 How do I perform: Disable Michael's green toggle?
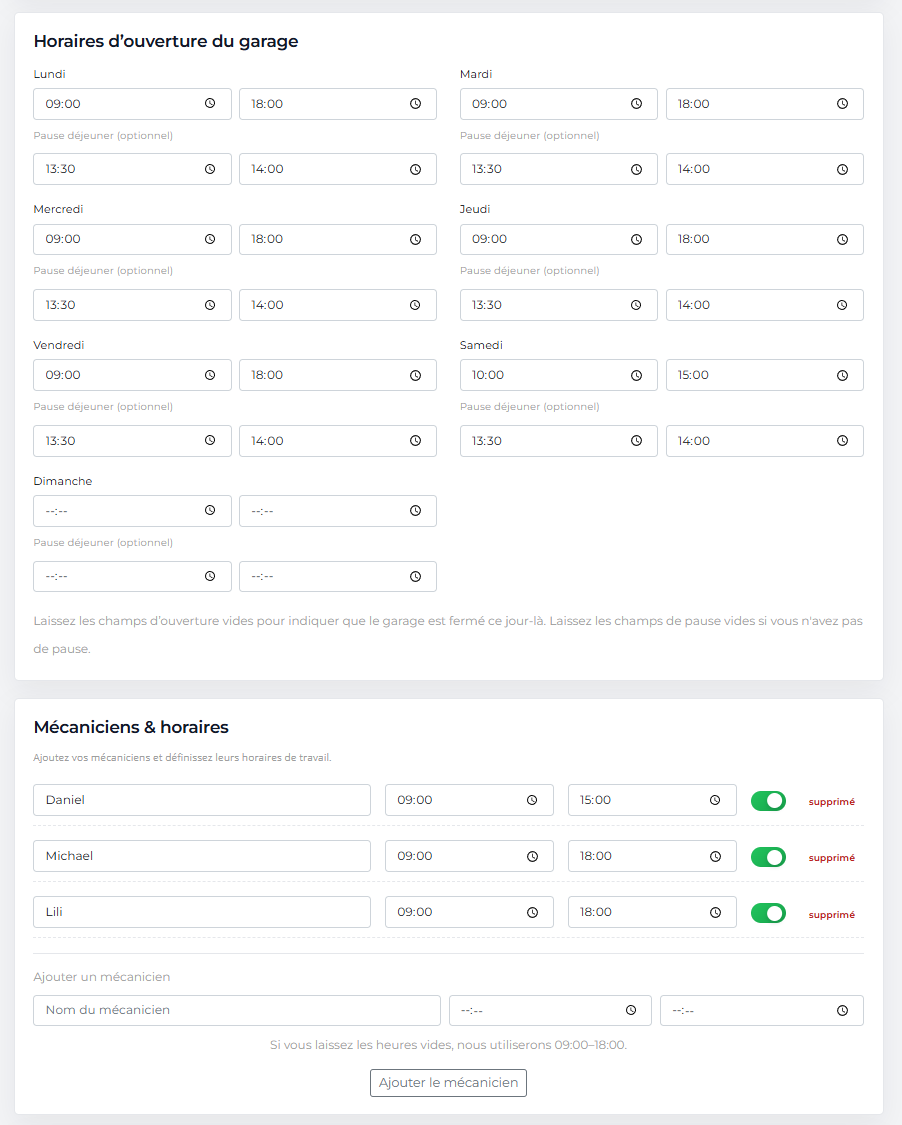(768, 856)
